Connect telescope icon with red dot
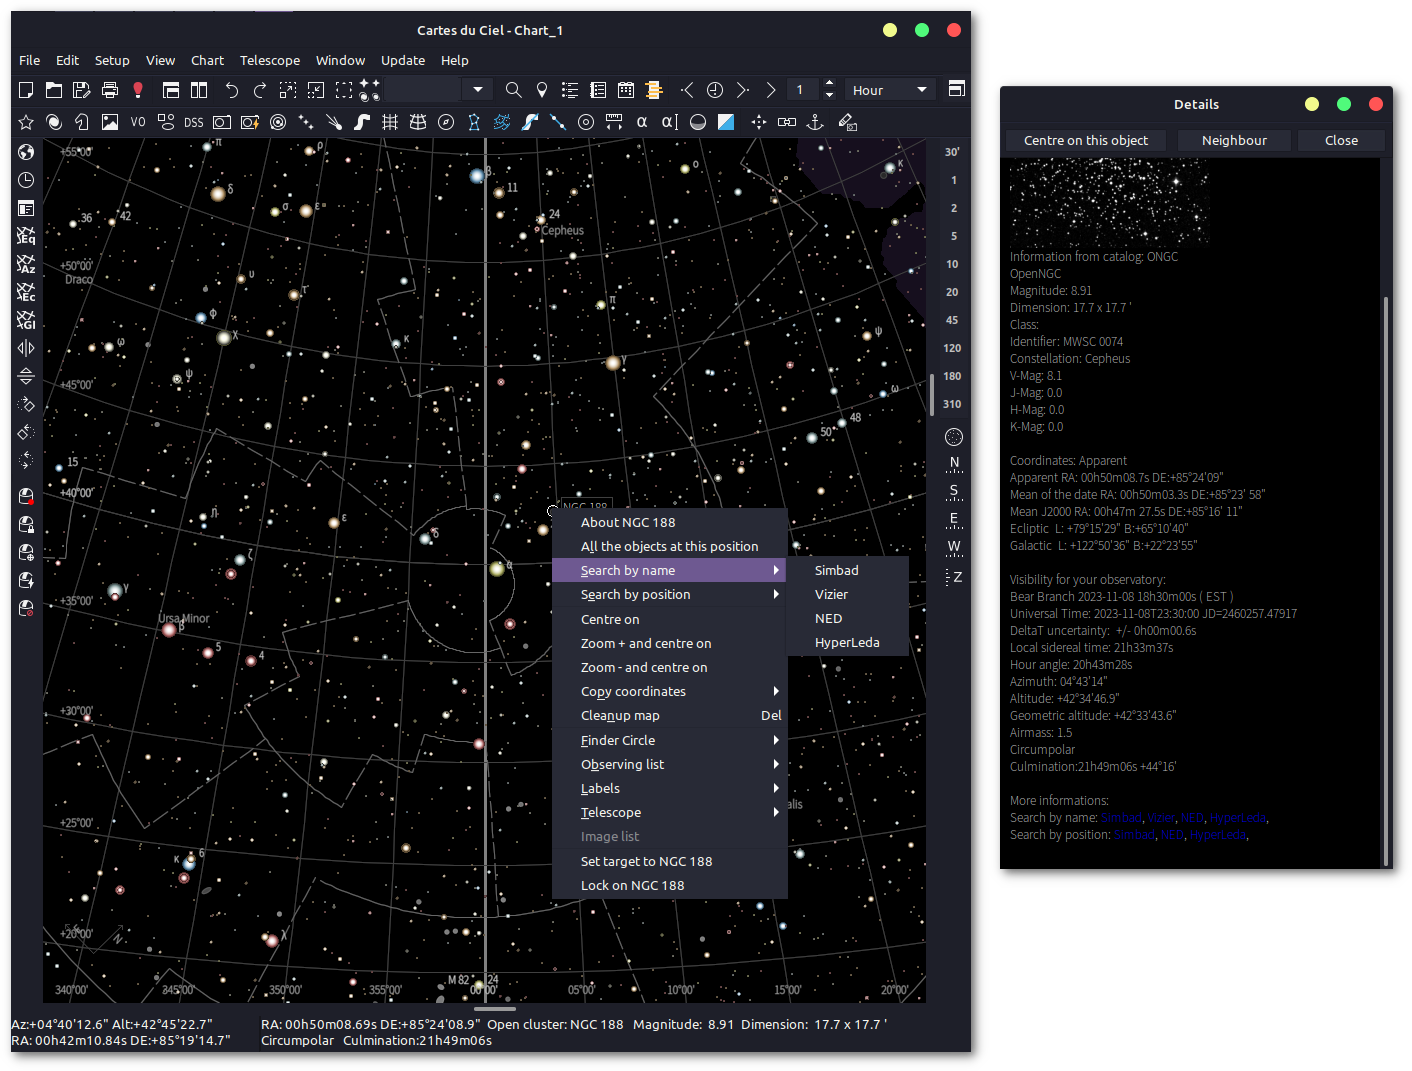The image size is (1412, 1071). tap(26, 496)
